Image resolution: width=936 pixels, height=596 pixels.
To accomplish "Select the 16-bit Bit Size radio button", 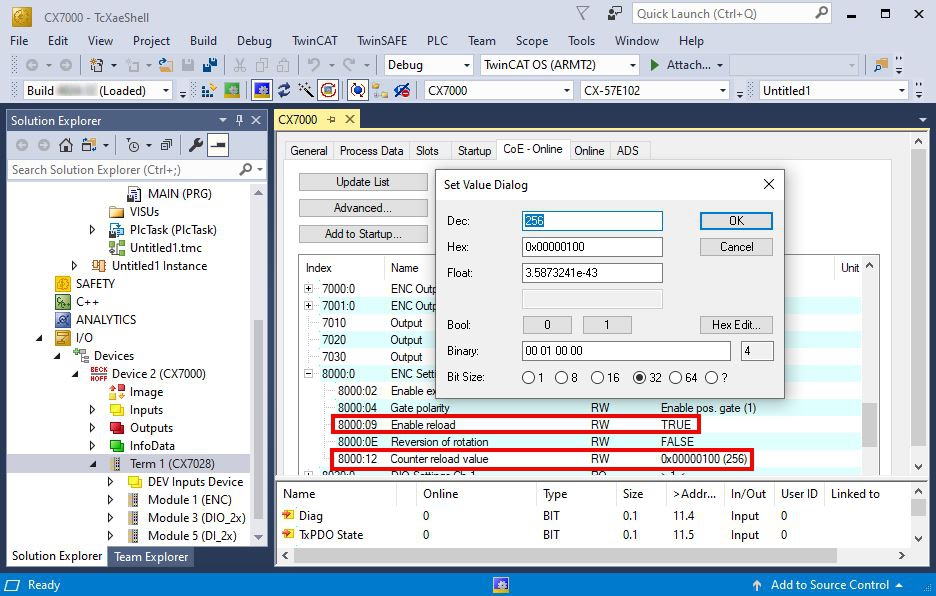I will pyautogui.click(x=598, y=377).
